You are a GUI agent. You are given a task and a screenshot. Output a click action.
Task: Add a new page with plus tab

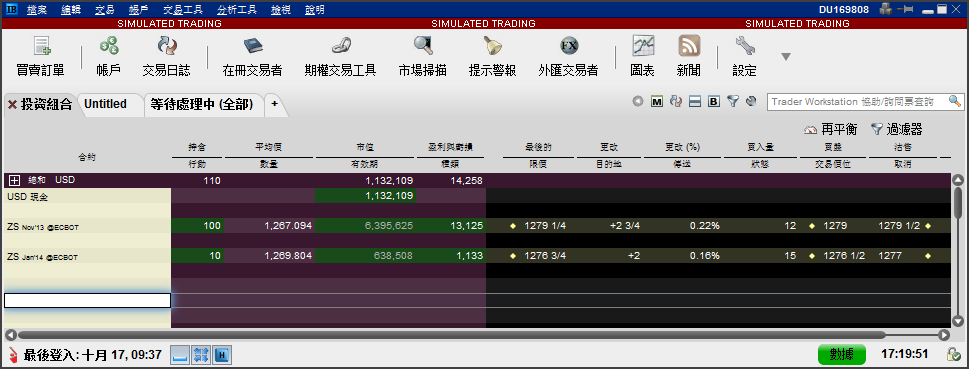point(274,104)
